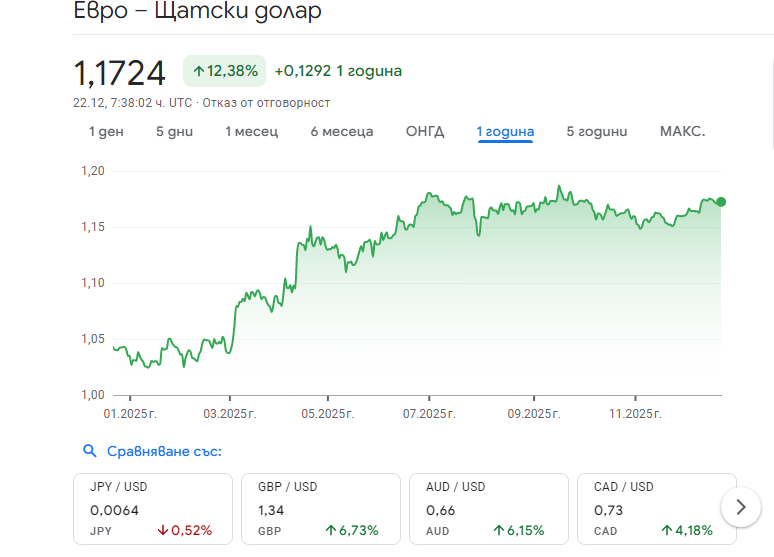
Task: Click the +0,1292 1 година change text
Action: click(x=338, y=71)
